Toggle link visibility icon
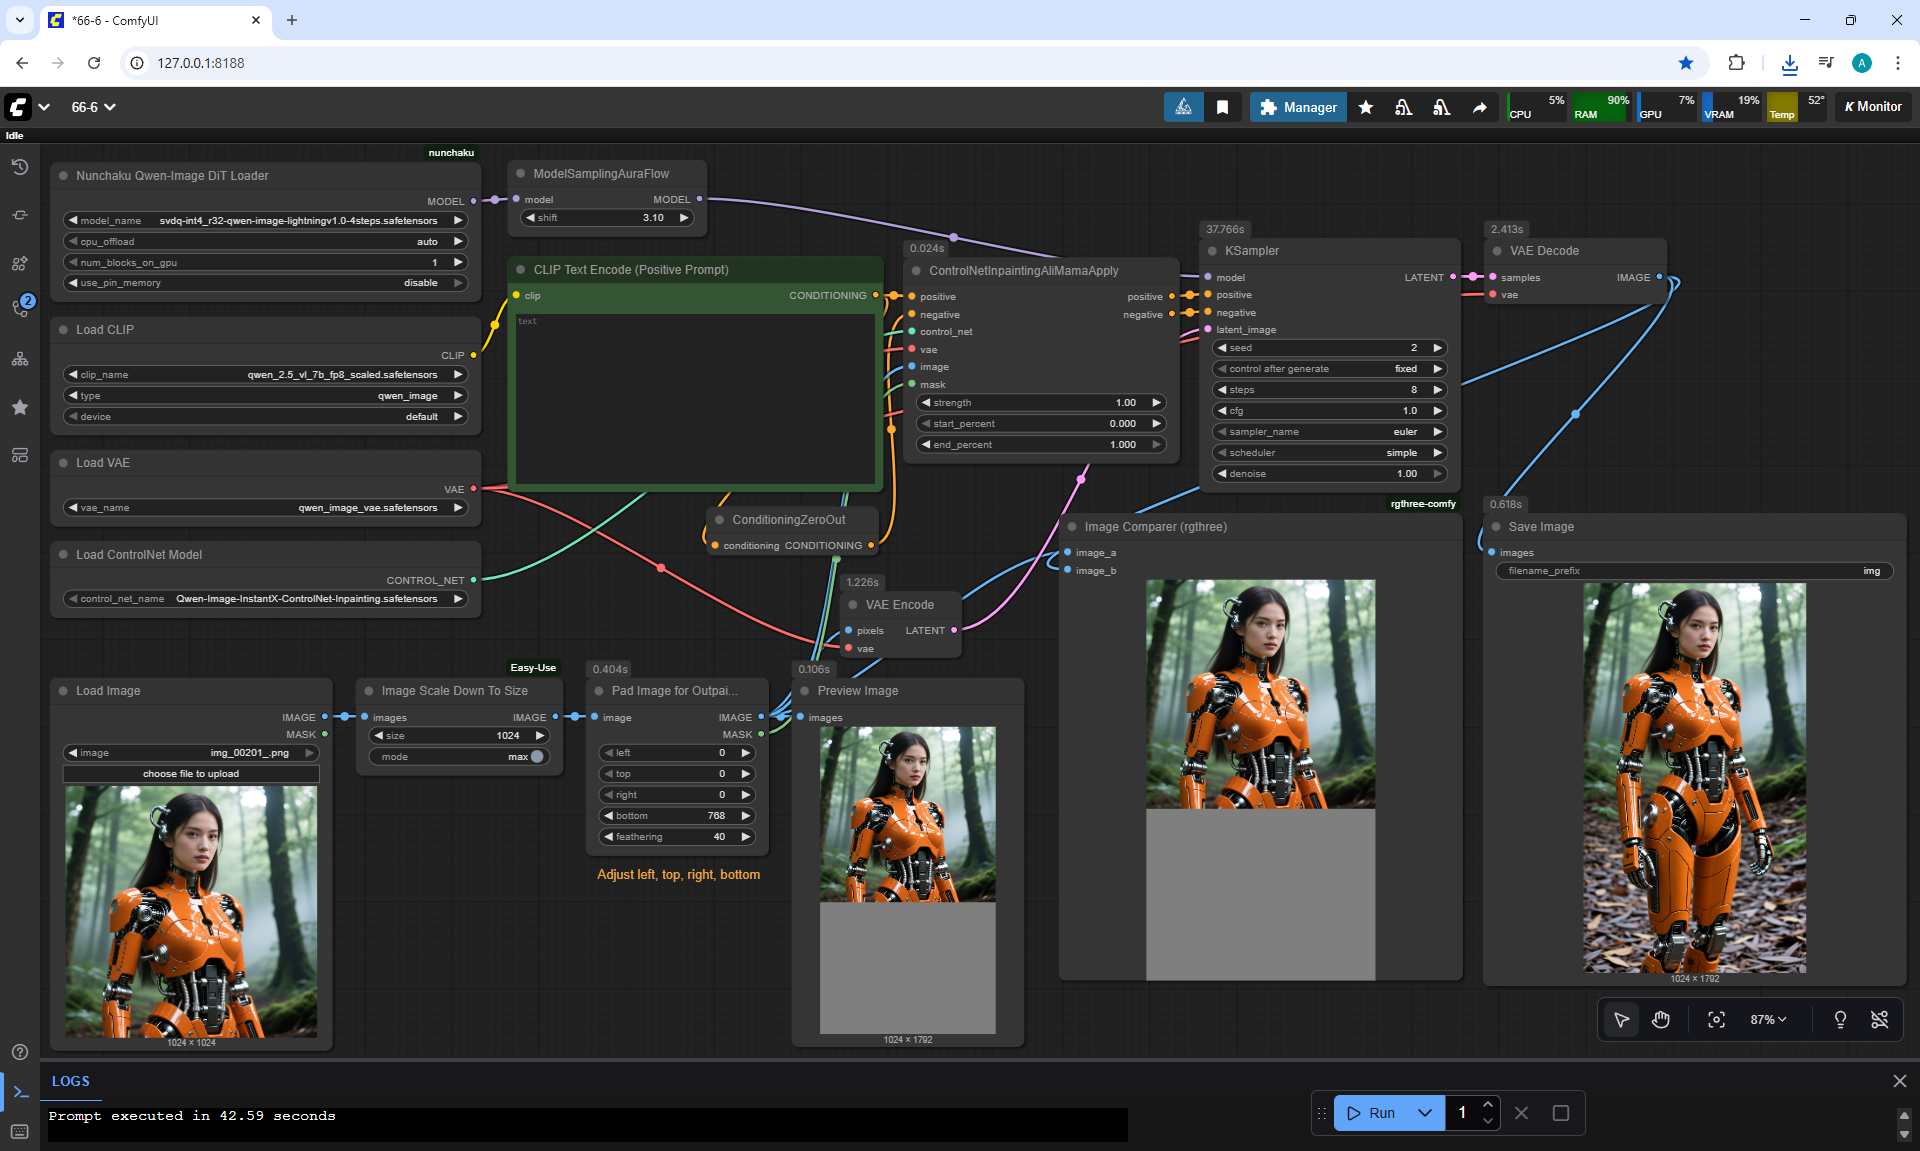Viewport: 1920px width, 1151px height. point(1879,1019)
